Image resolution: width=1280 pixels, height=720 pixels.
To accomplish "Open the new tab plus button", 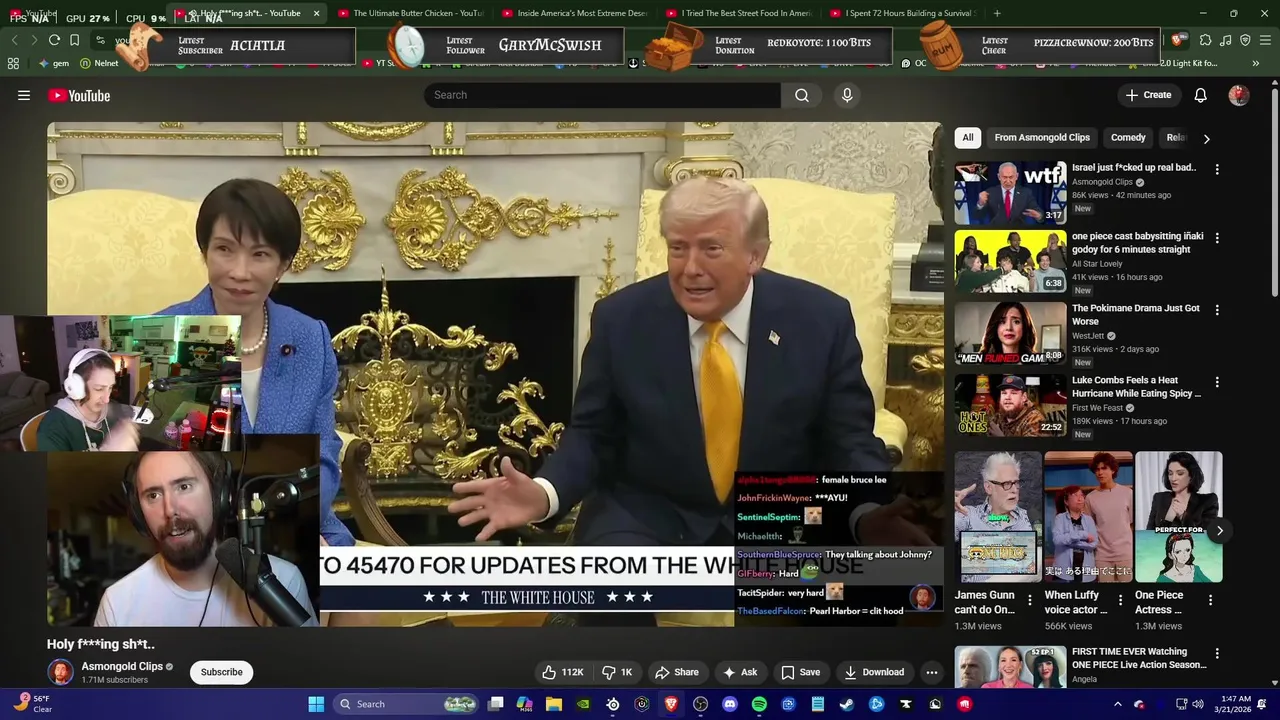I will 997,13.
